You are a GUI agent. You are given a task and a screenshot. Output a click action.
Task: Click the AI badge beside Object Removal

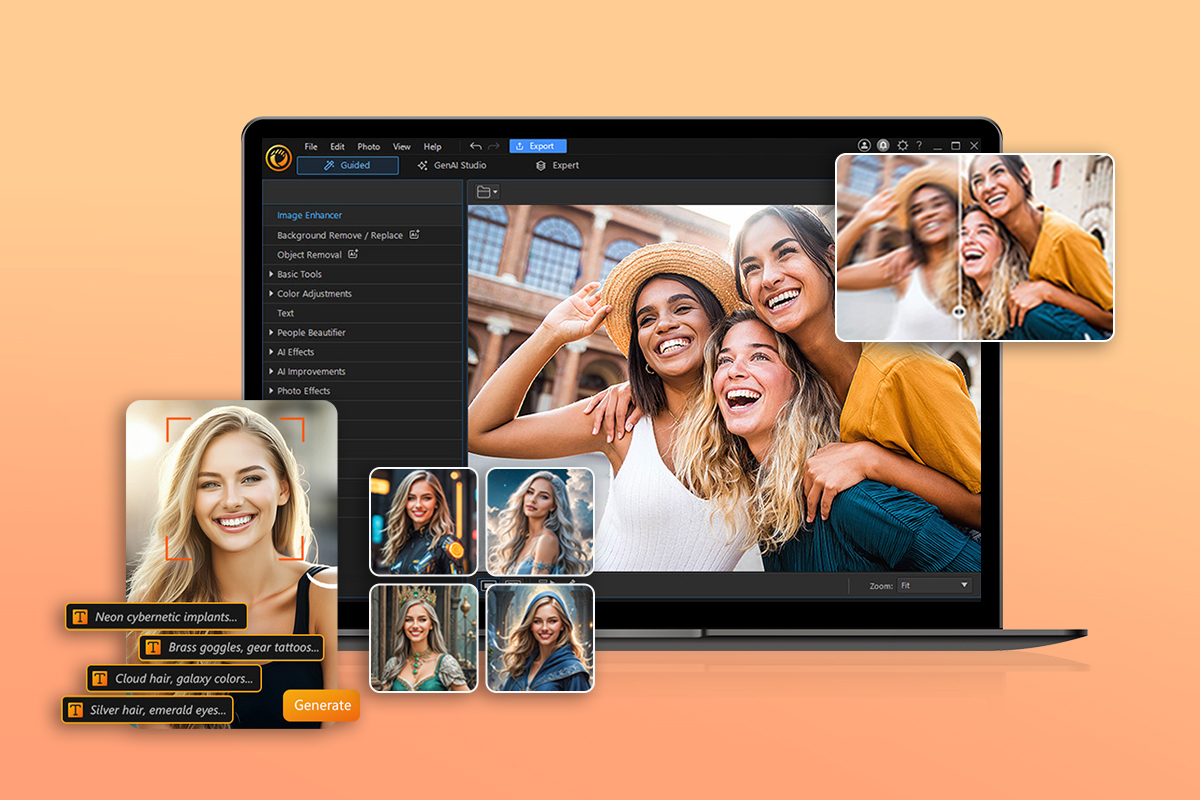point(352,254)
